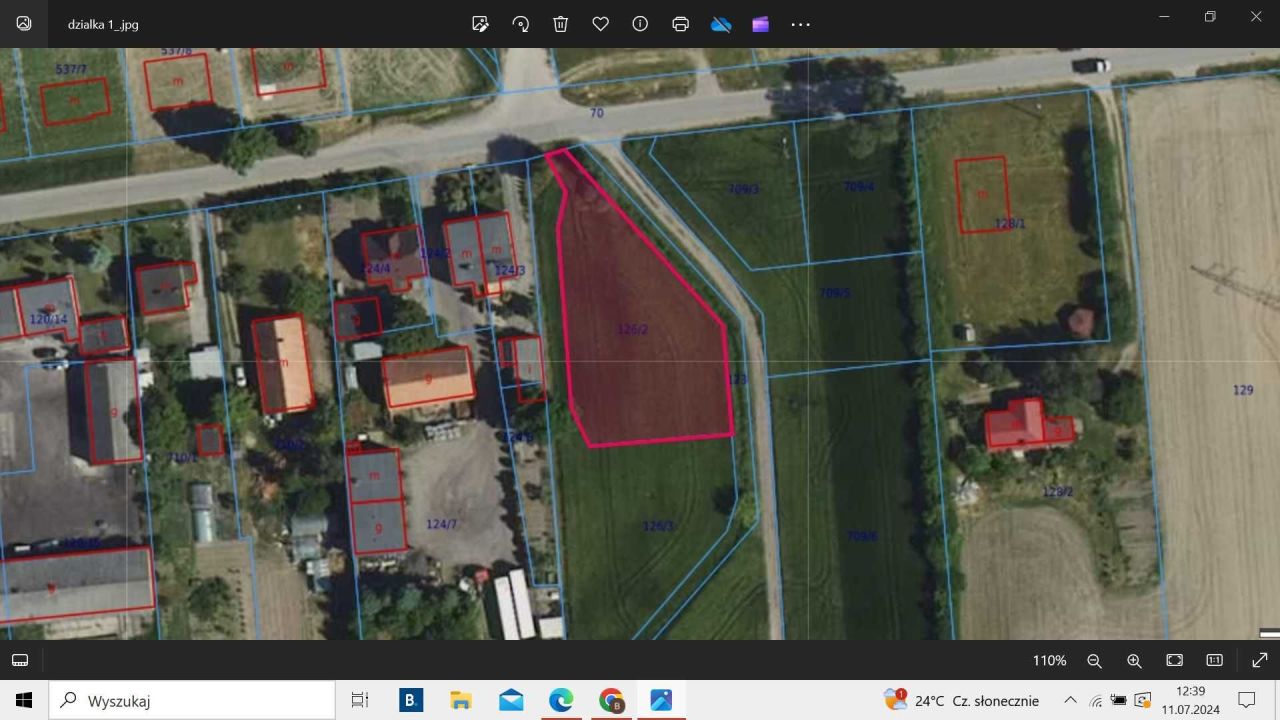The image size is (1280, 720).
Task: Fit image to window
Action: pos(1174,660)
